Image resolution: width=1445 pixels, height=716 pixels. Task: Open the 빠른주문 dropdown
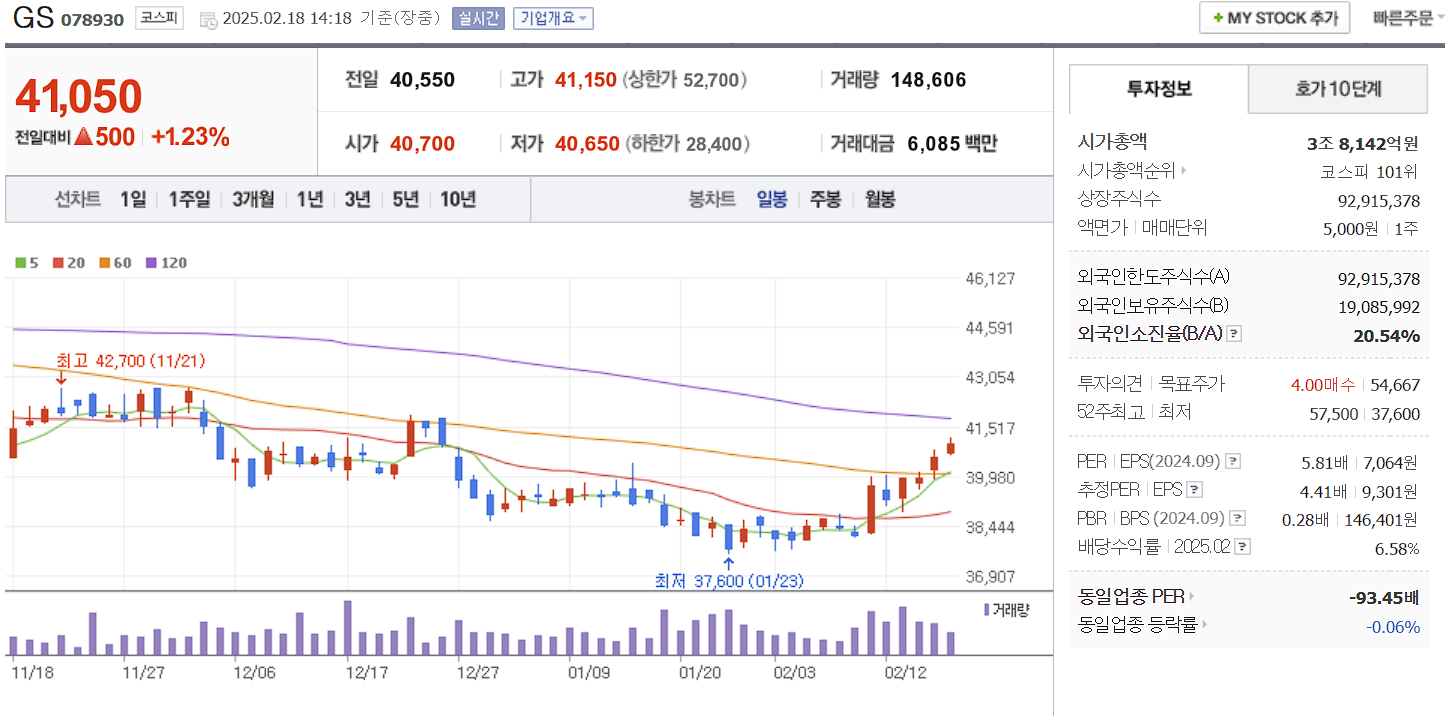pyautogui.click(x=1402, y=17)
